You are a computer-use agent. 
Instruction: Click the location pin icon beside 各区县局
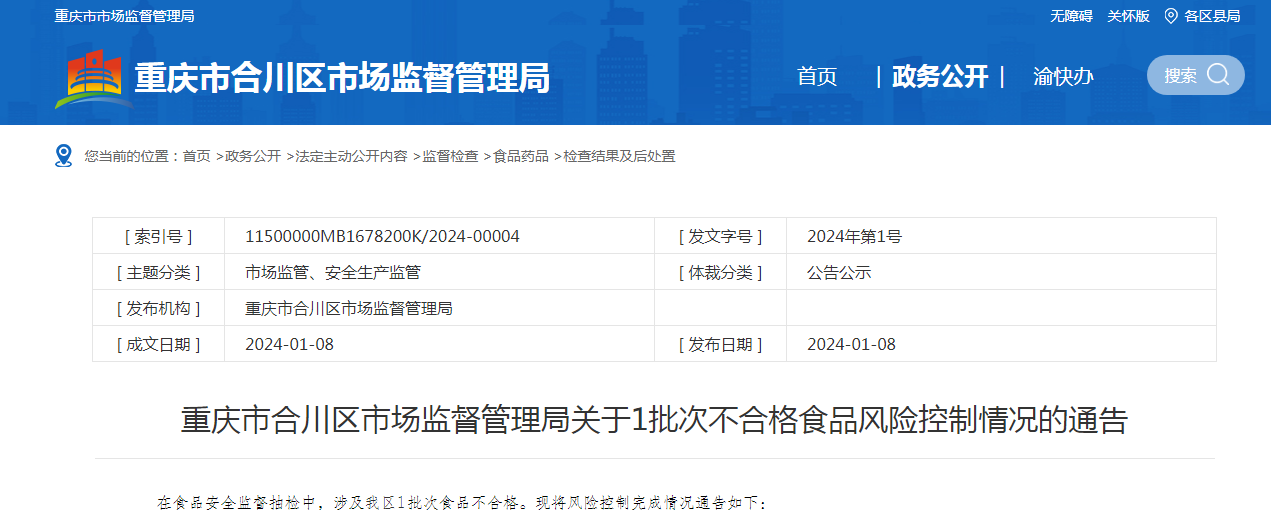click(1171, 16)
